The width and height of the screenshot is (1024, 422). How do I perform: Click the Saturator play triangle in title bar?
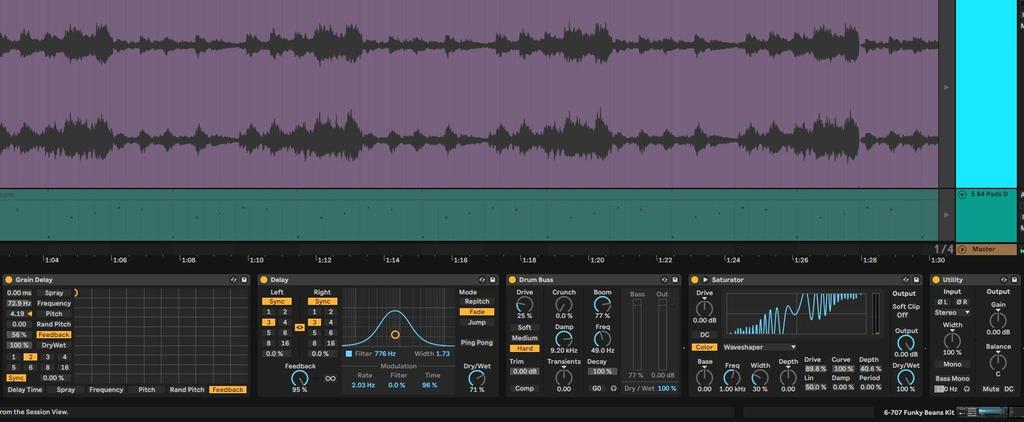click(x=706, y=280)
